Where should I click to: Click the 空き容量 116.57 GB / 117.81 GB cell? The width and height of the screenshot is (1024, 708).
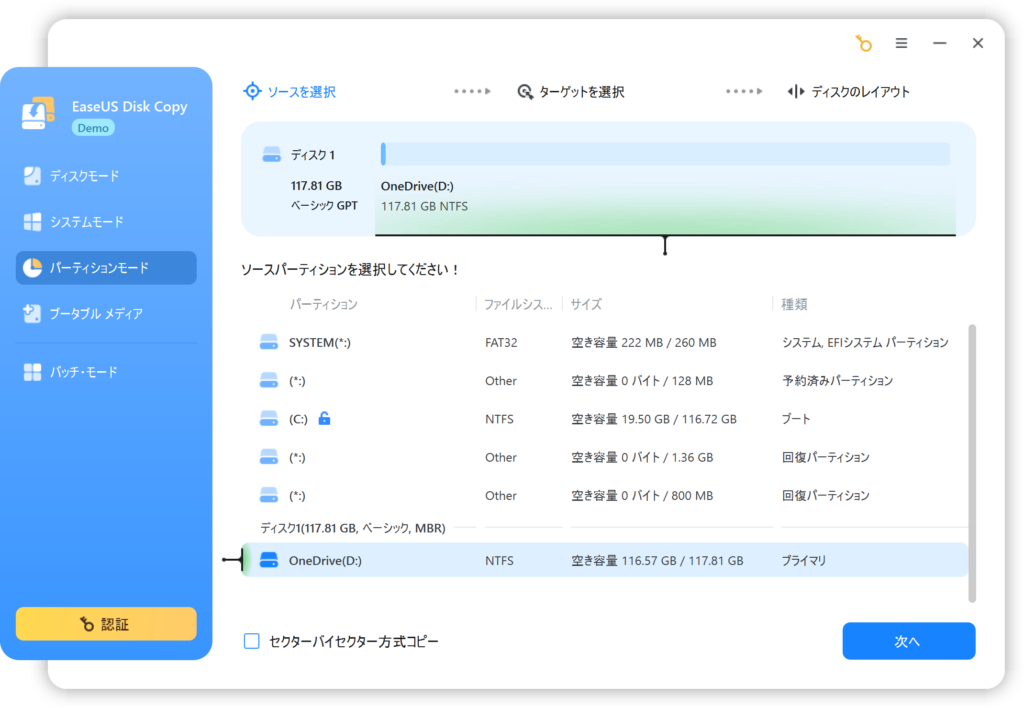point(657,560)
